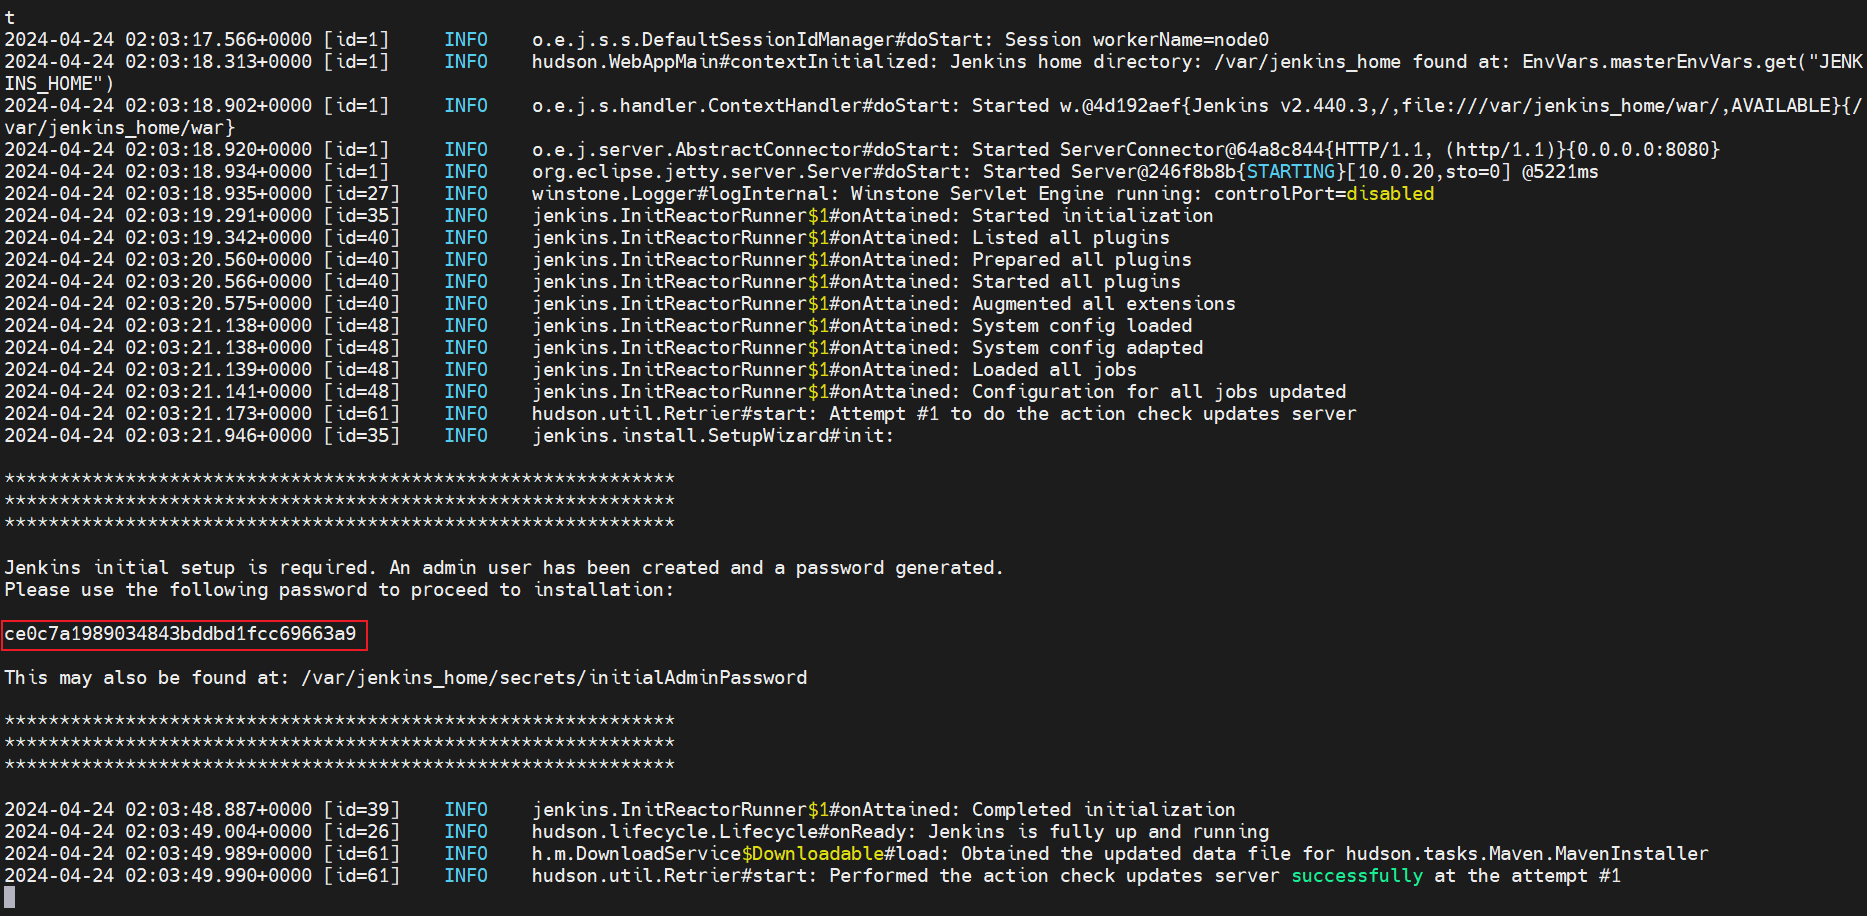Click the 'Started initialization' log text
This screenshot has height=916, width=1867.
tap(1092, 216)
